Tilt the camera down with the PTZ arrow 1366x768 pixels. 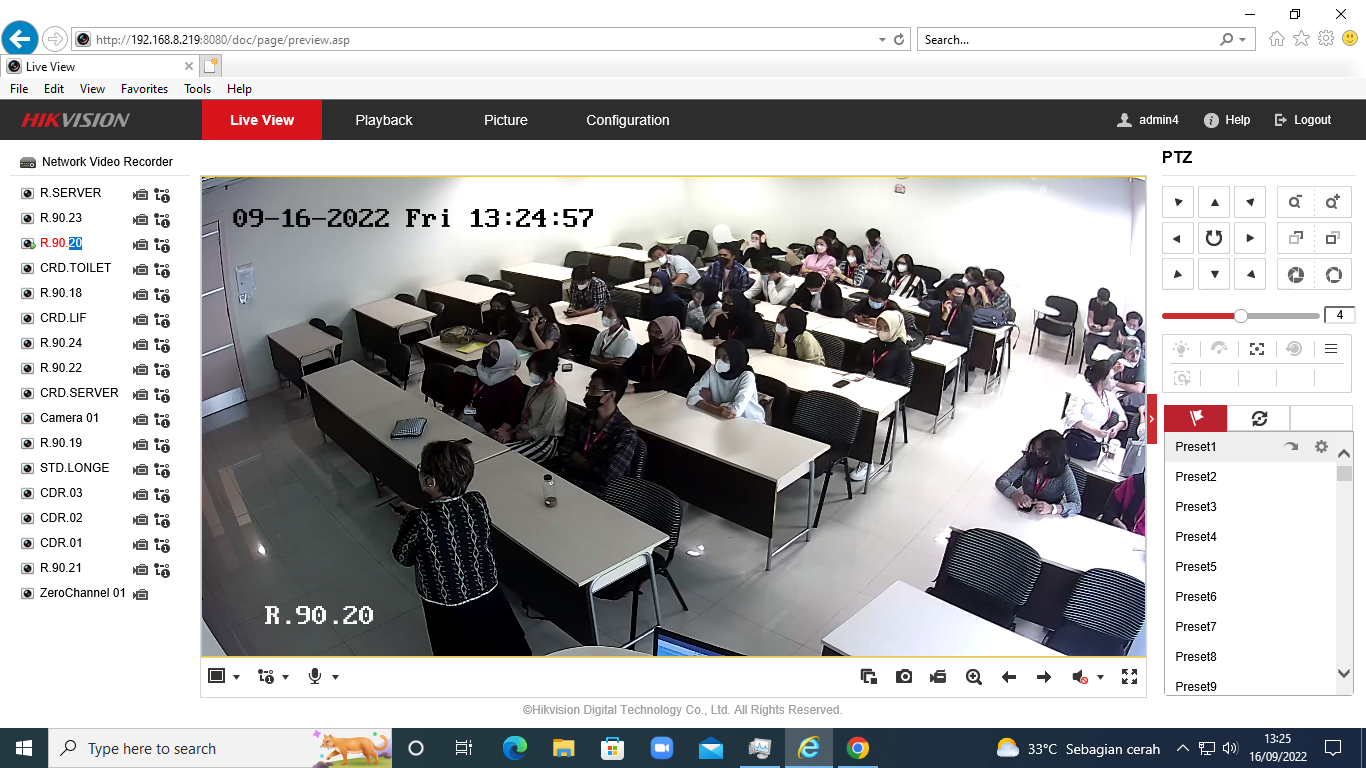[1214, 274]
